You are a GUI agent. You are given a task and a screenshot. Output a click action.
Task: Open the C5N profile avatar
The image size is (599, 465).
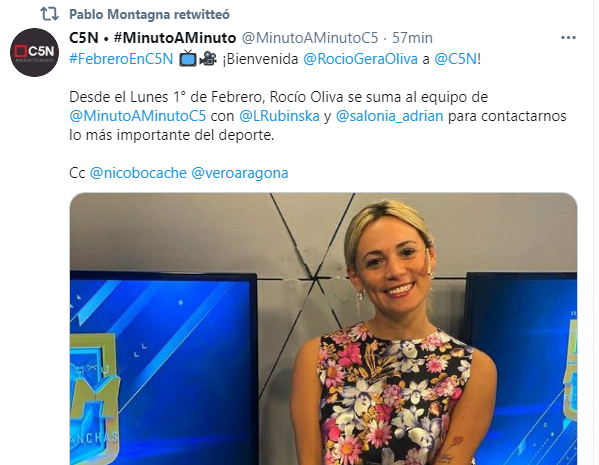pos(34,52)
